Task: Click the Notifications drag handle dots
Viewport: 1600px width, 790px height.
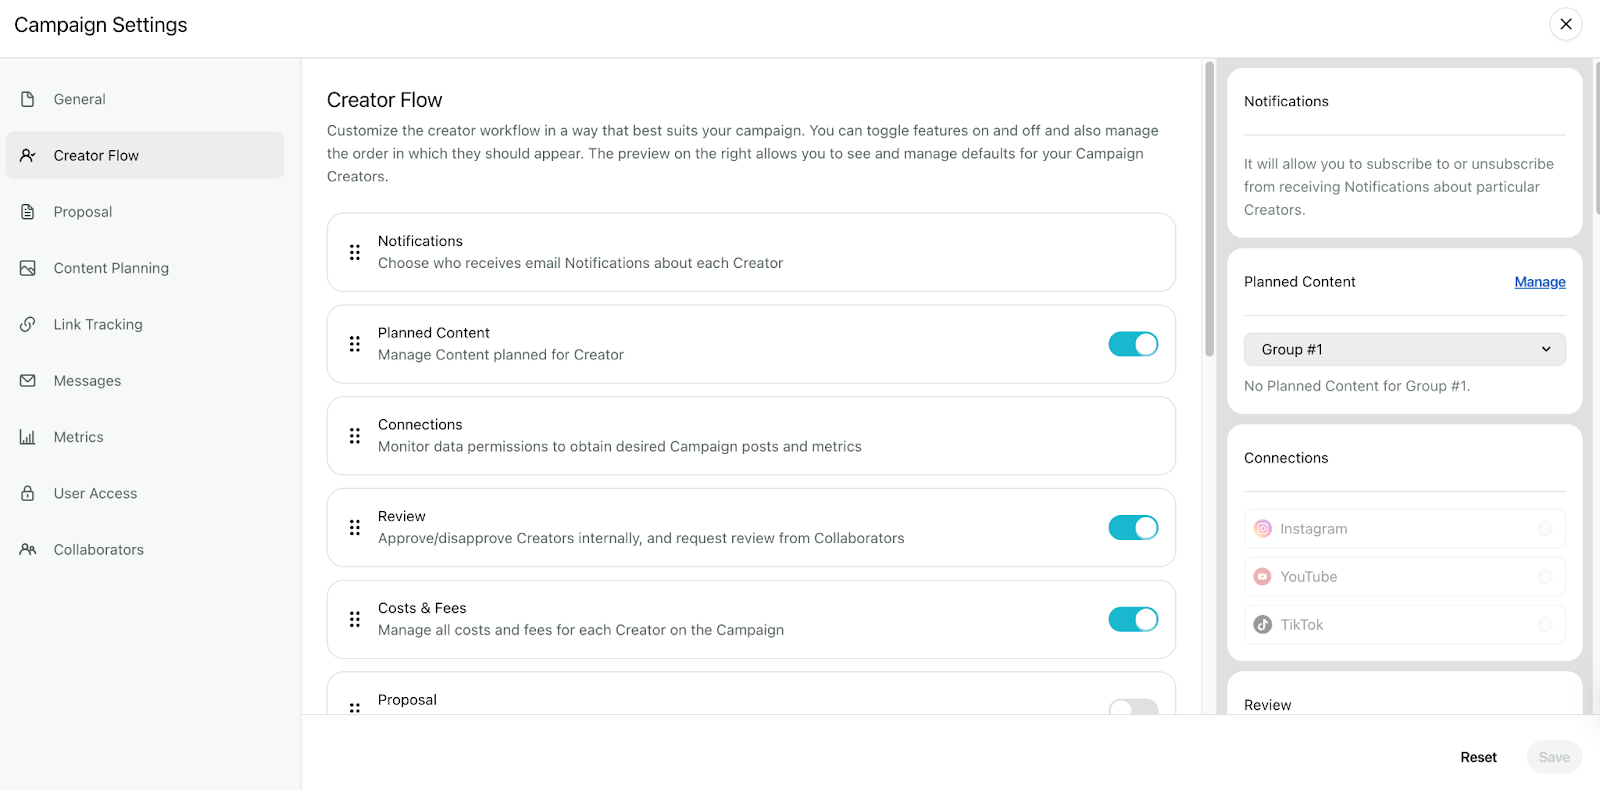Action: (355, 252)
